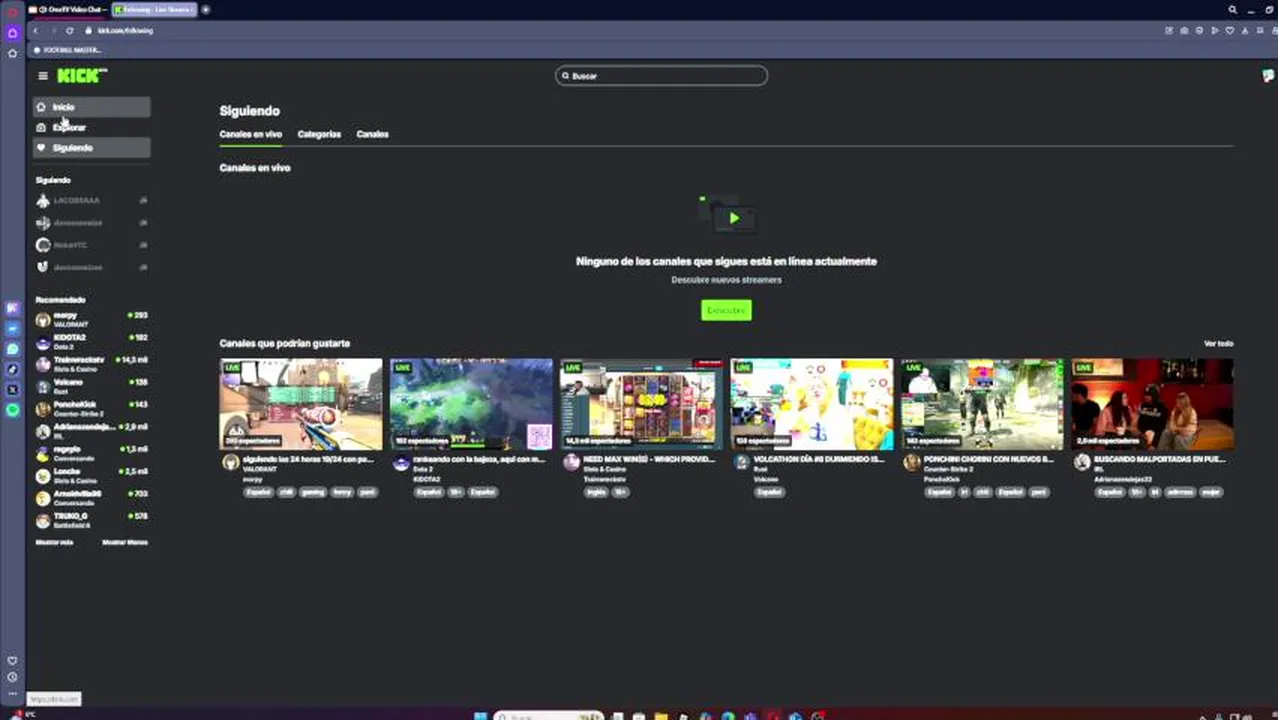Open X (Twitter) in browser sidebar

pos(13,389)
